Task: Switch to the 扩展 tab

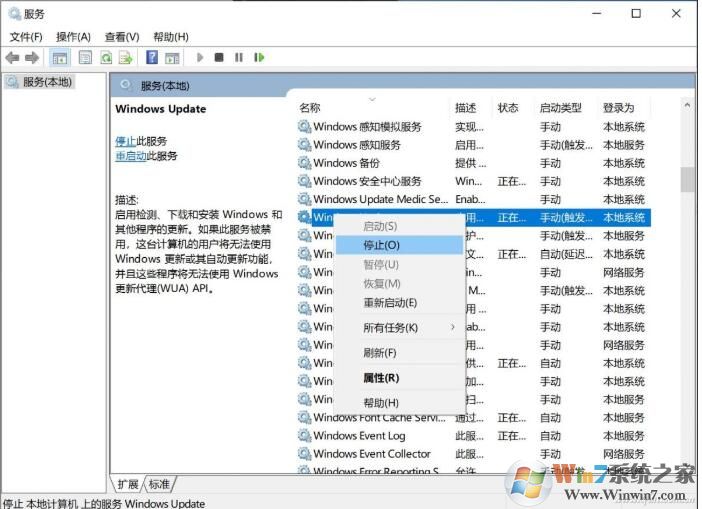Action: (128, 484)
